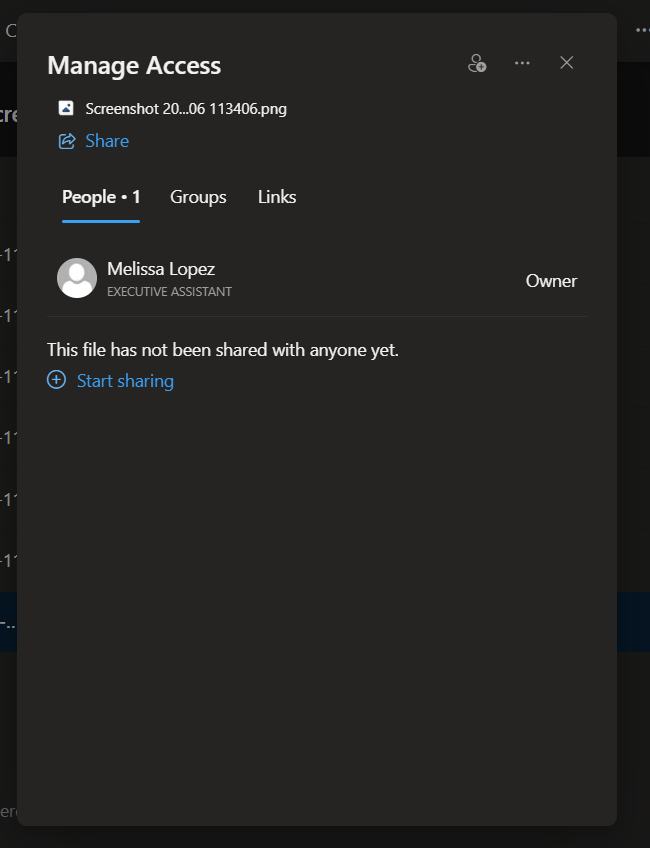Click the Executive Assistant job title text
Image resolution: width=650 pixels, height=848 pixels.
169,292
